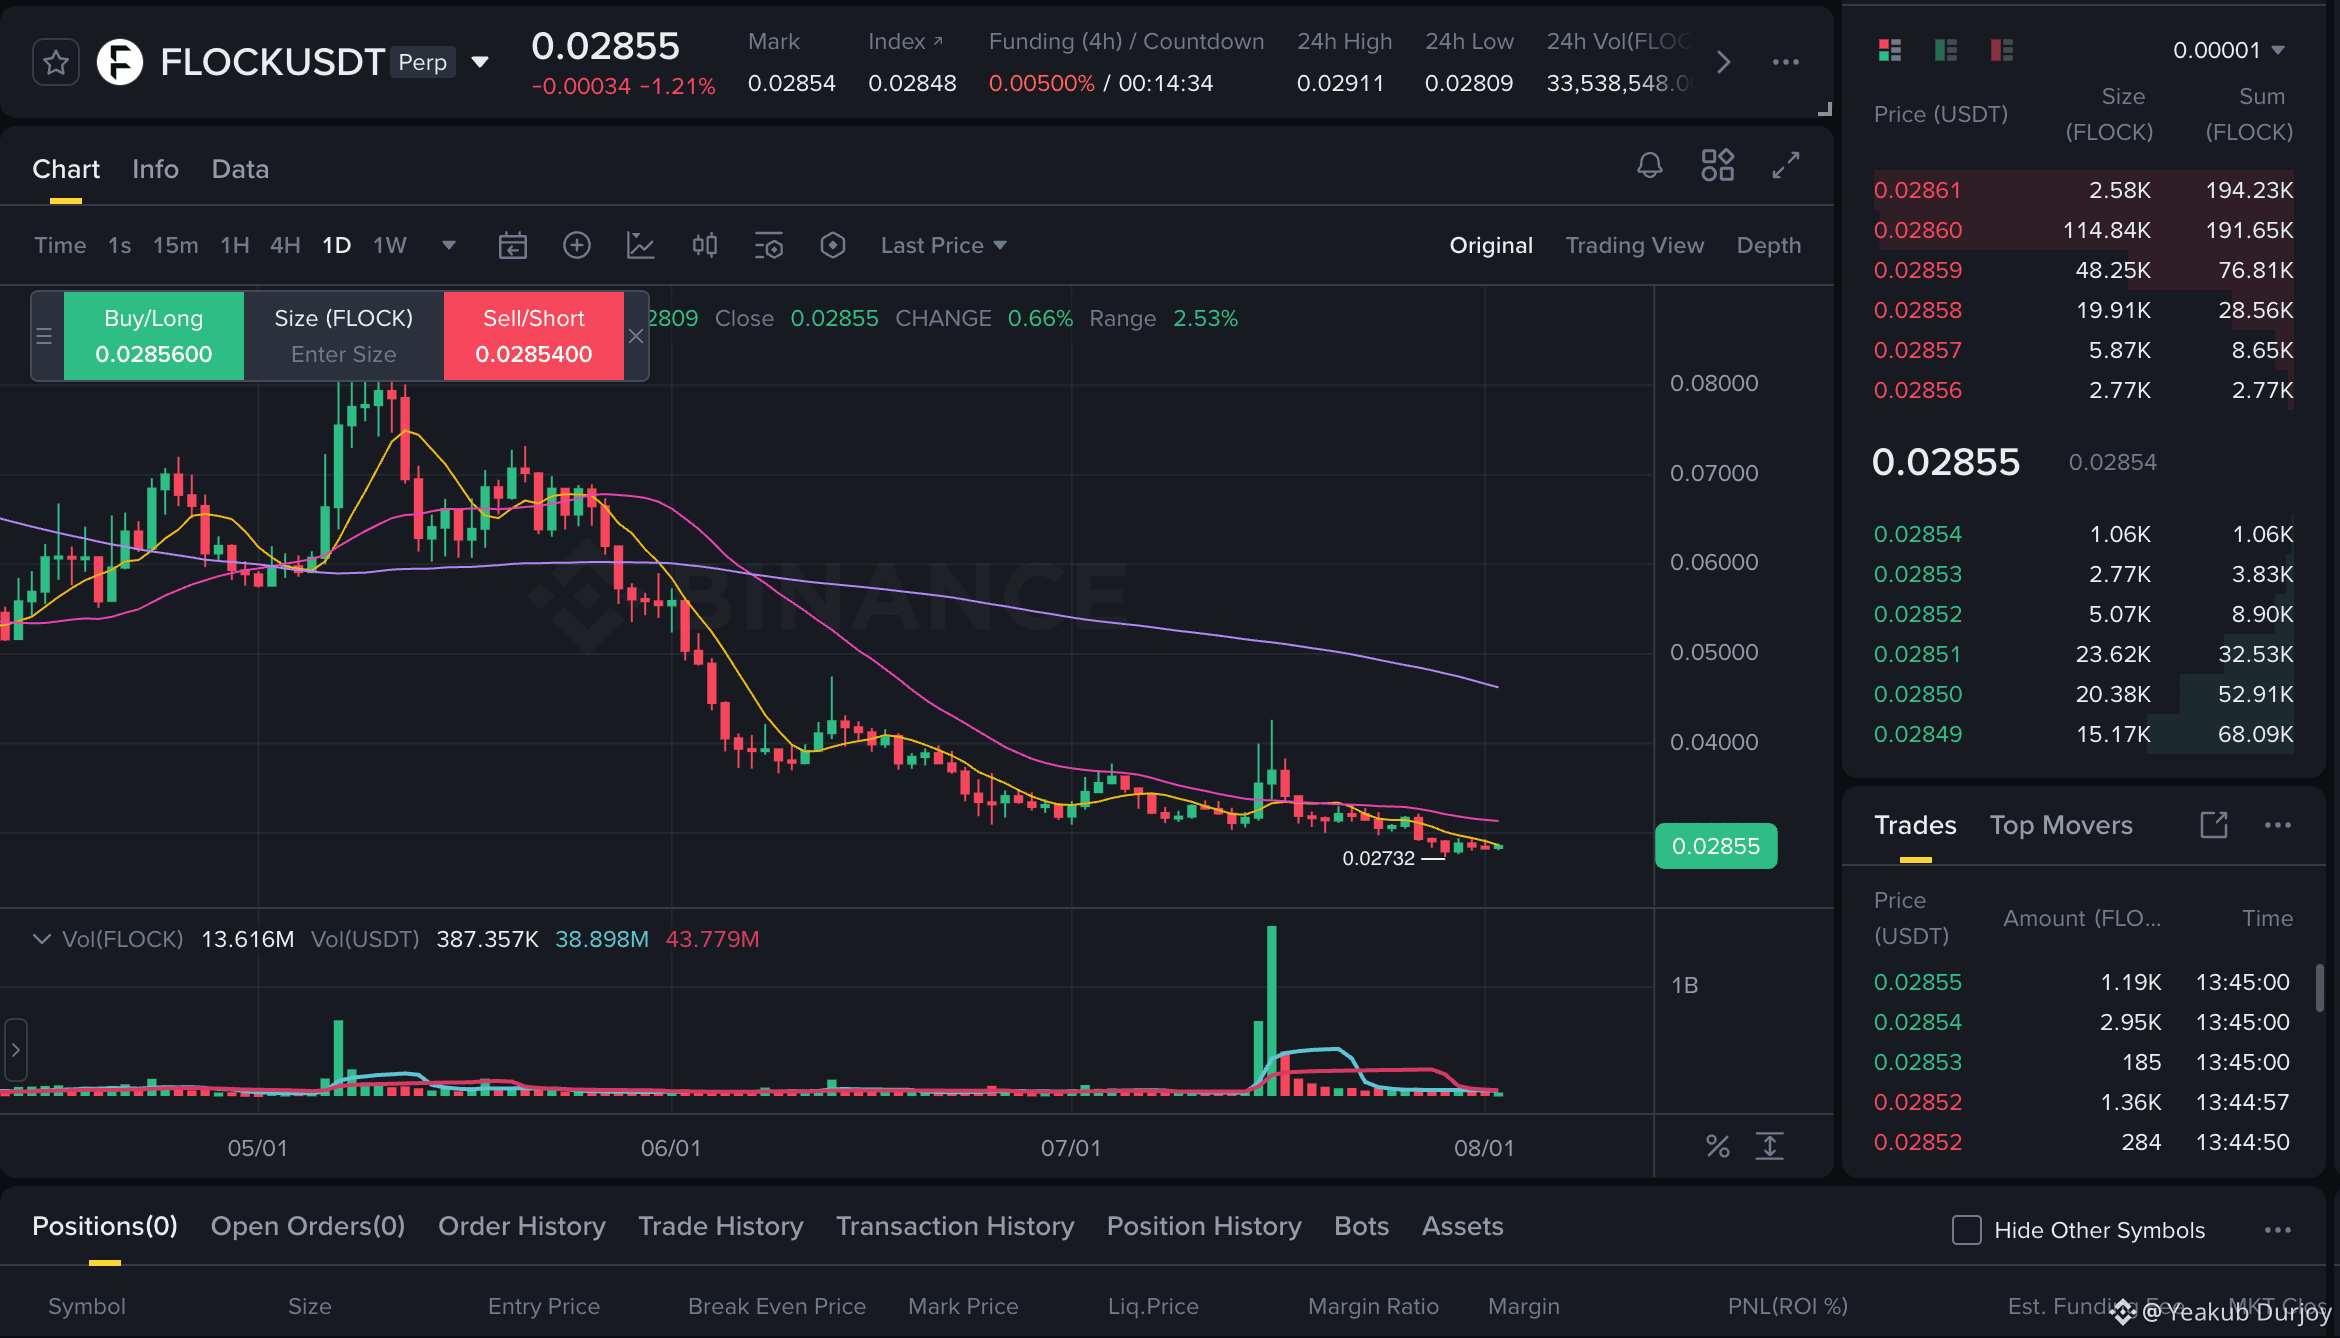Click bid price 0.02849 in order book
This screenshot has width=2340, height=1338.
[1918, 734]
